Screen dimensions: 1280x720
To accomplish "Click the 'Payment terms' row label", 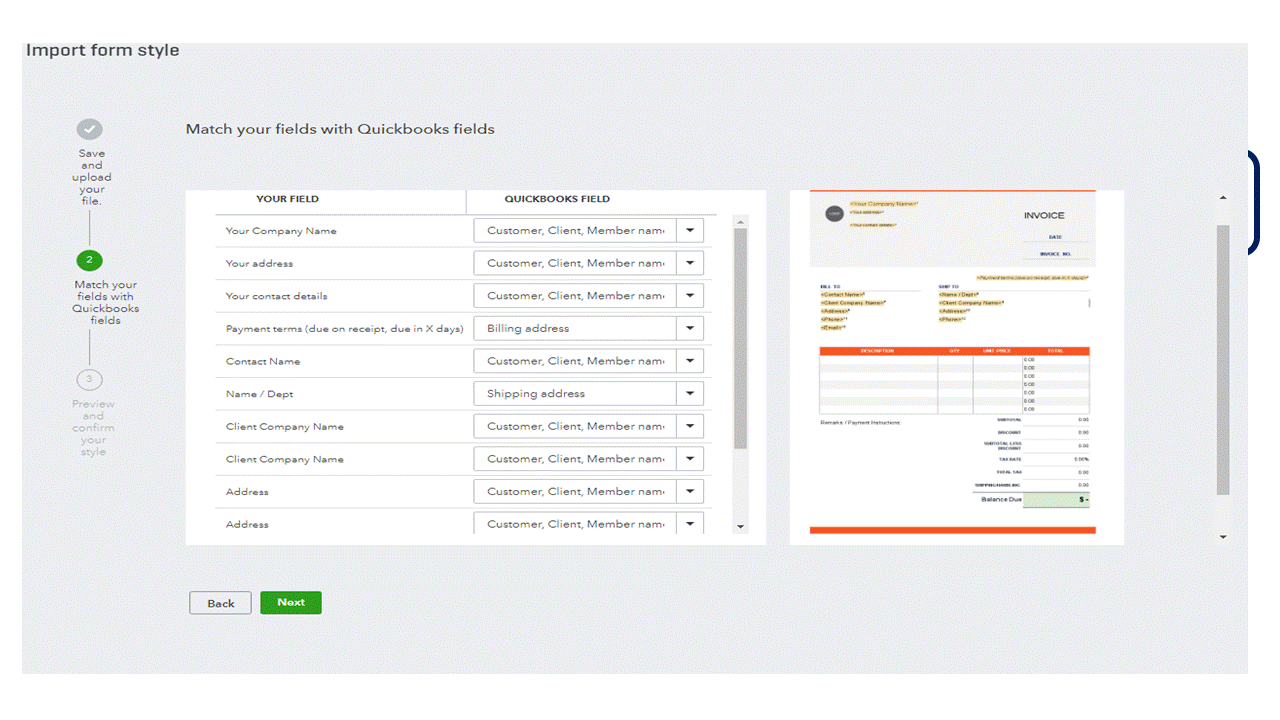I will pos(345,329).
